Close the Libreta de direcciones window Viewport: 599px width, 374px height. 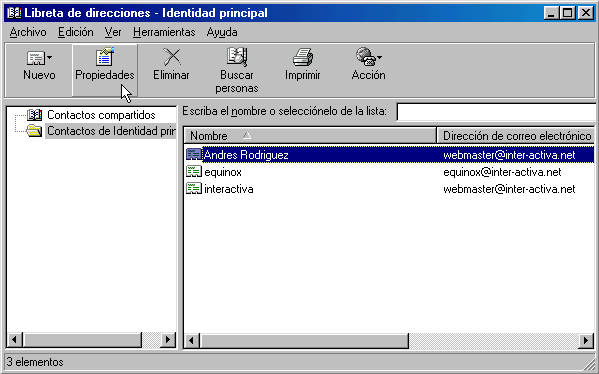tap(585, 13)
